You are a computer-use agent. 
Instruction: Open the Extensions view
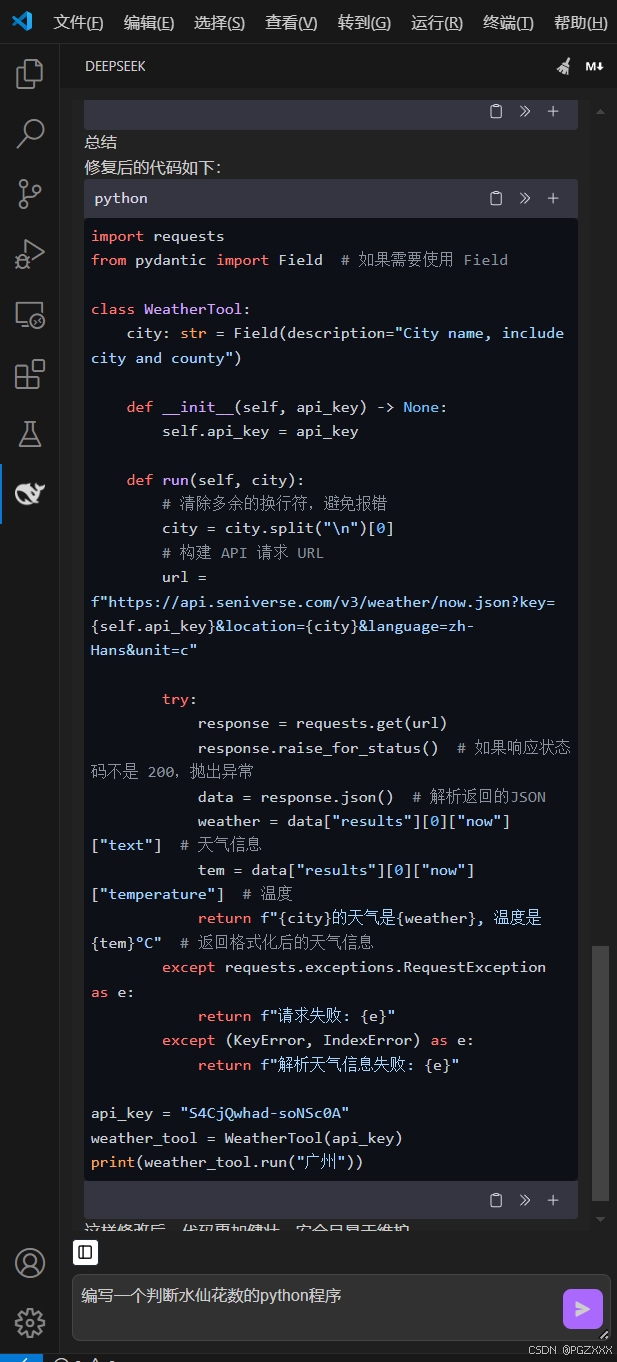coord(30,375)
